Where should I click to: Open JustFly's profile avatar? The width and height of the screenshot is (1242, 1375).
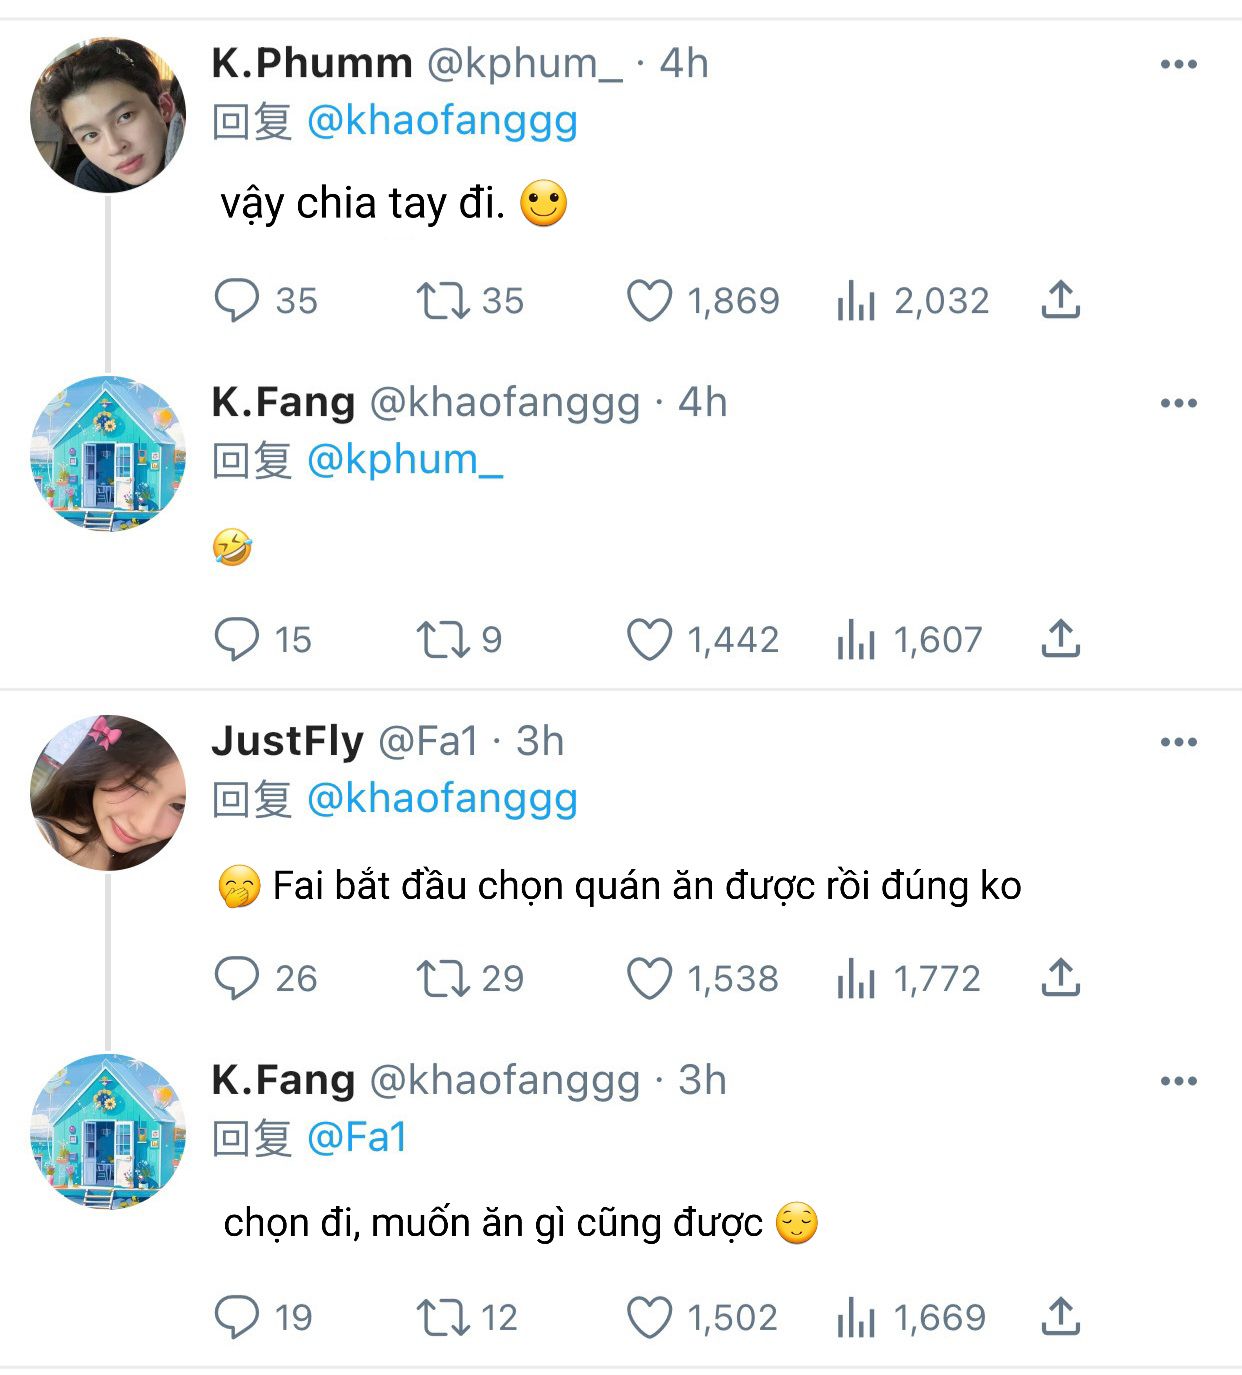point(108,793)
